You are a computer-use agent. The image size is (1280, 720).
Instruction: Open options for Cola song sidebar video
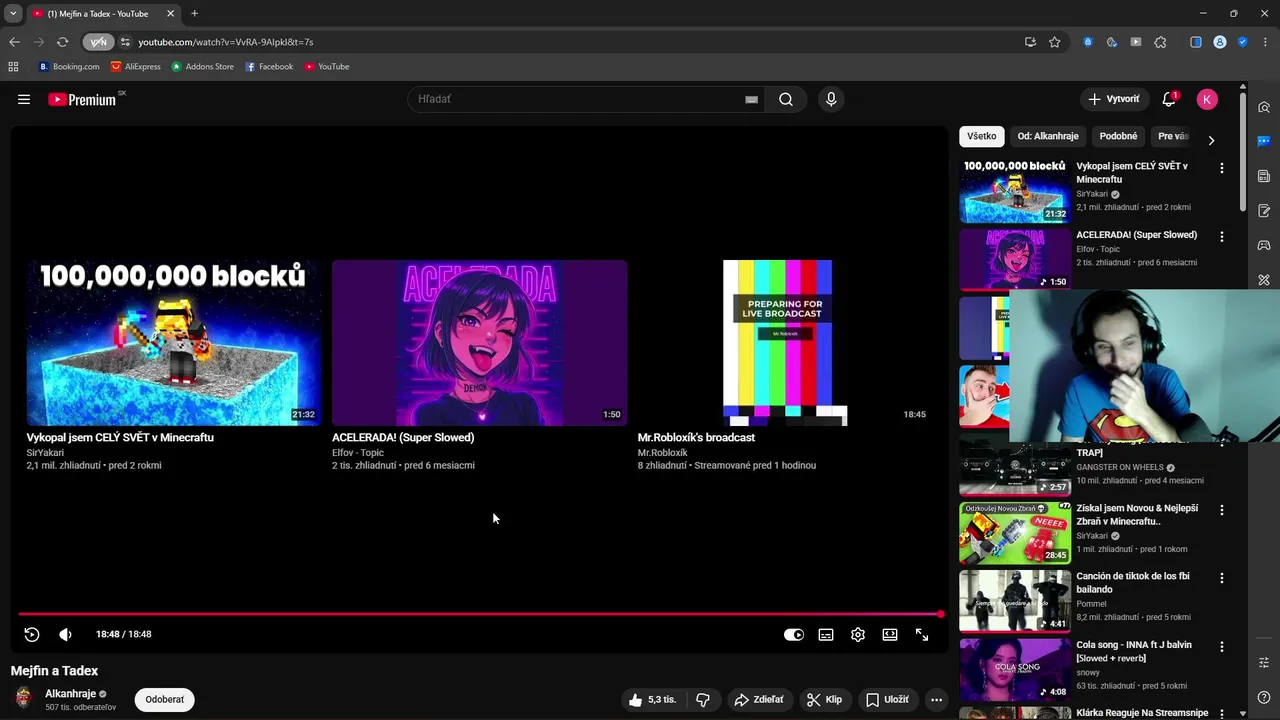(1221, 647)
